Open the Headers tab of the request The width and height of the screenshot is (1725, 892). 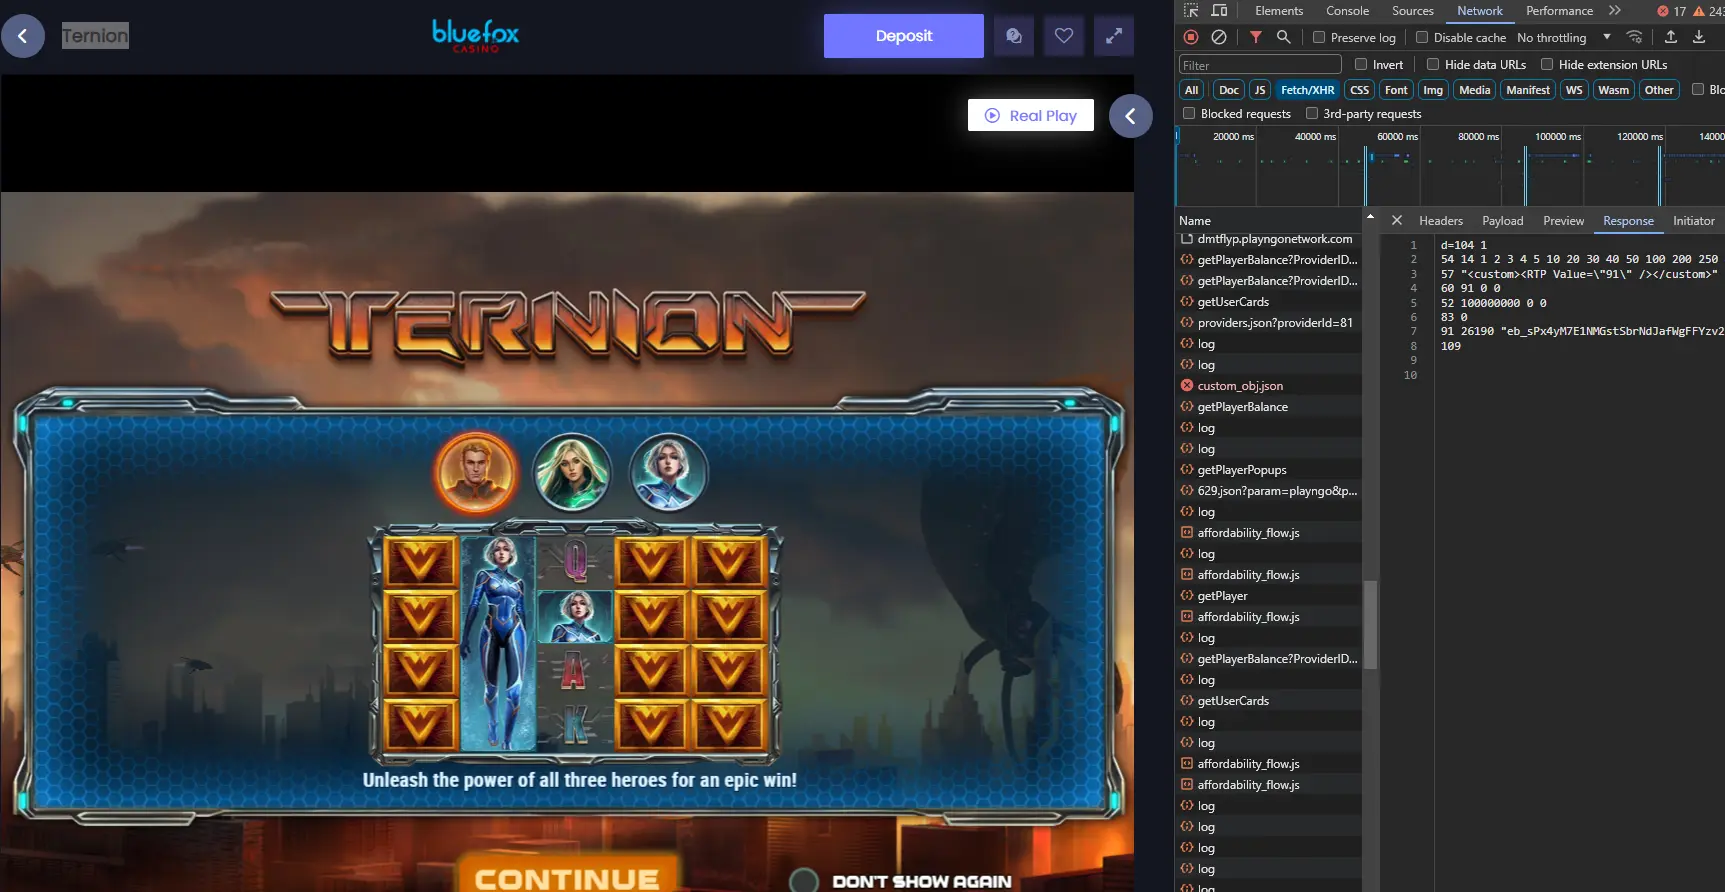(1441, 221)
